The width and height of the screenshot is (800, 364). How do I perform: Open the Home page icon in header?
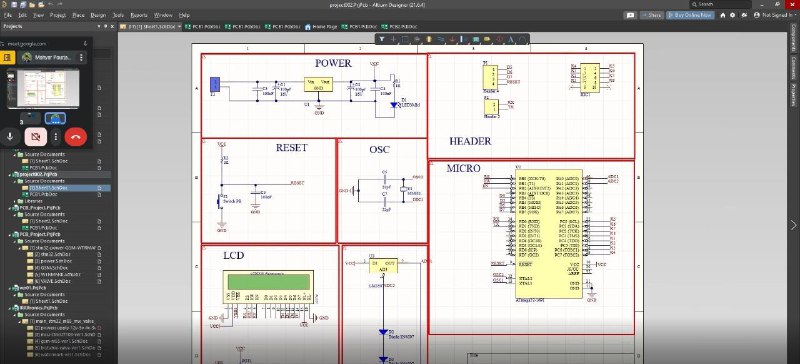tap(722, 15)
